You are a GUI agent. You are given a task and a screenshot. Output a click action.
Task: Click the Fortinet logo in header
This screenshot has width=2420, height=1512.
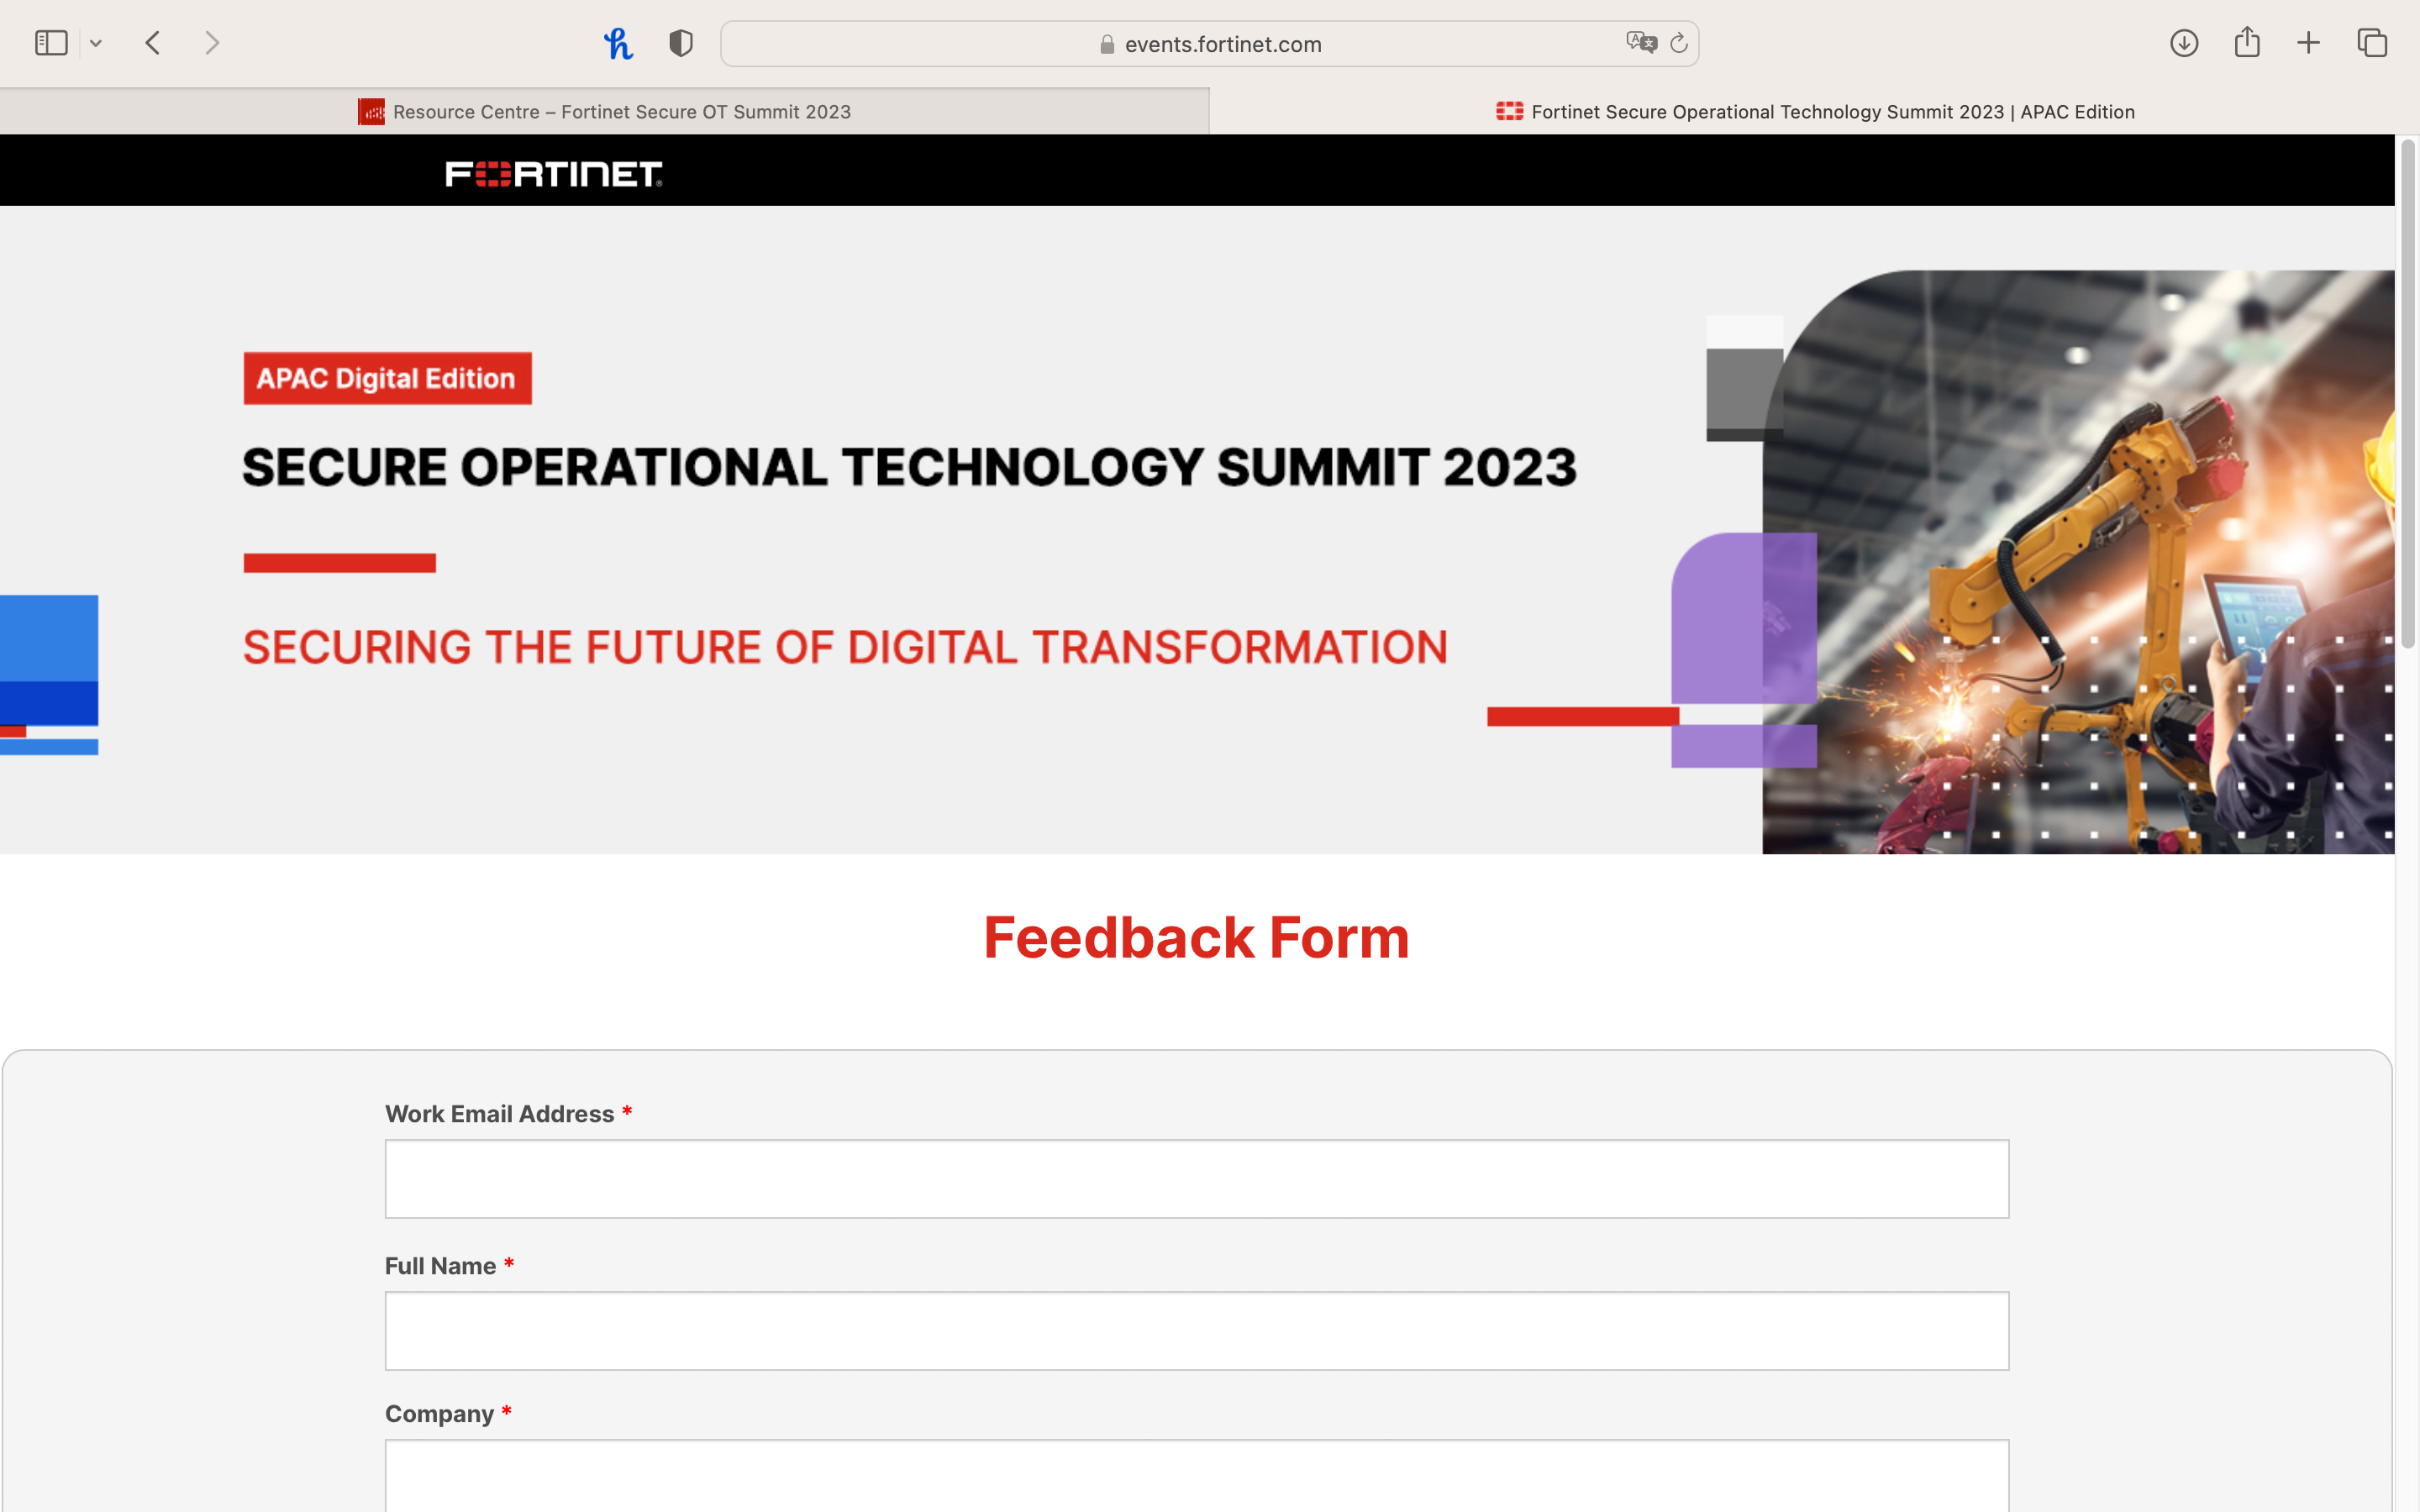coord(554,174)
